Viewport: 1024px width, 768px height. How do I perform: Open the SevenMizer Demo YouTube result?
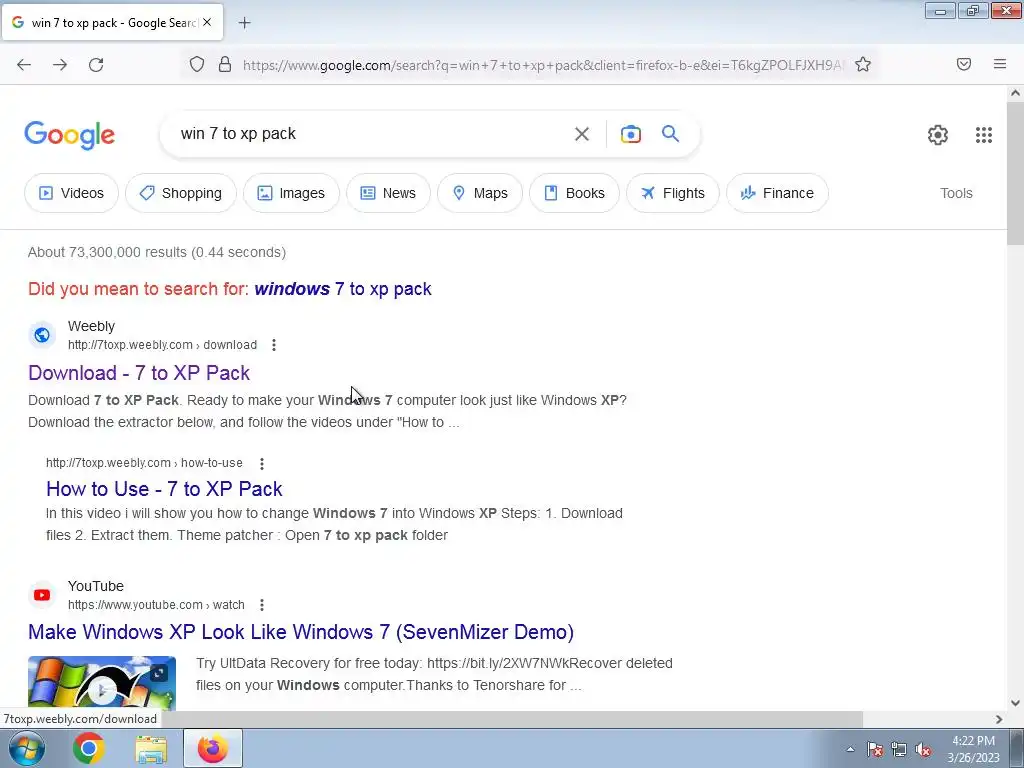click(x=301, y=632)
